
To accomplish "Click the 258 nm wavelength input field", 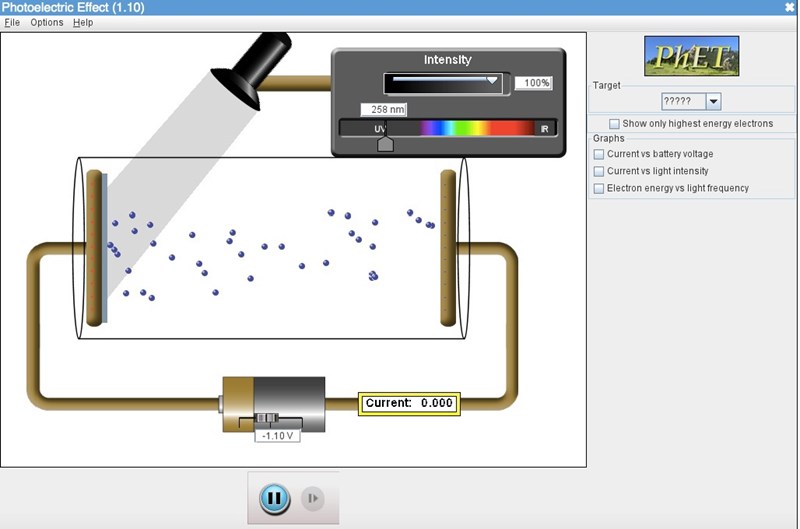I will tap(383, 110).
